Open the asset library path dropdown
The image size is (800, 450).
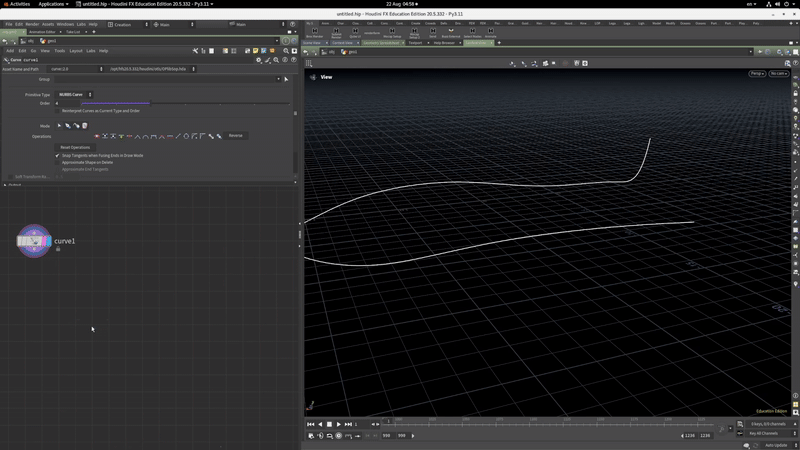[152, 69]
